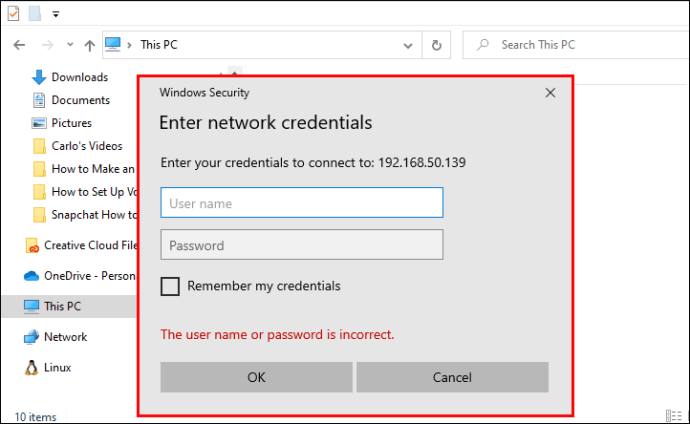Switch to details view in status bar

click(666, 416)
